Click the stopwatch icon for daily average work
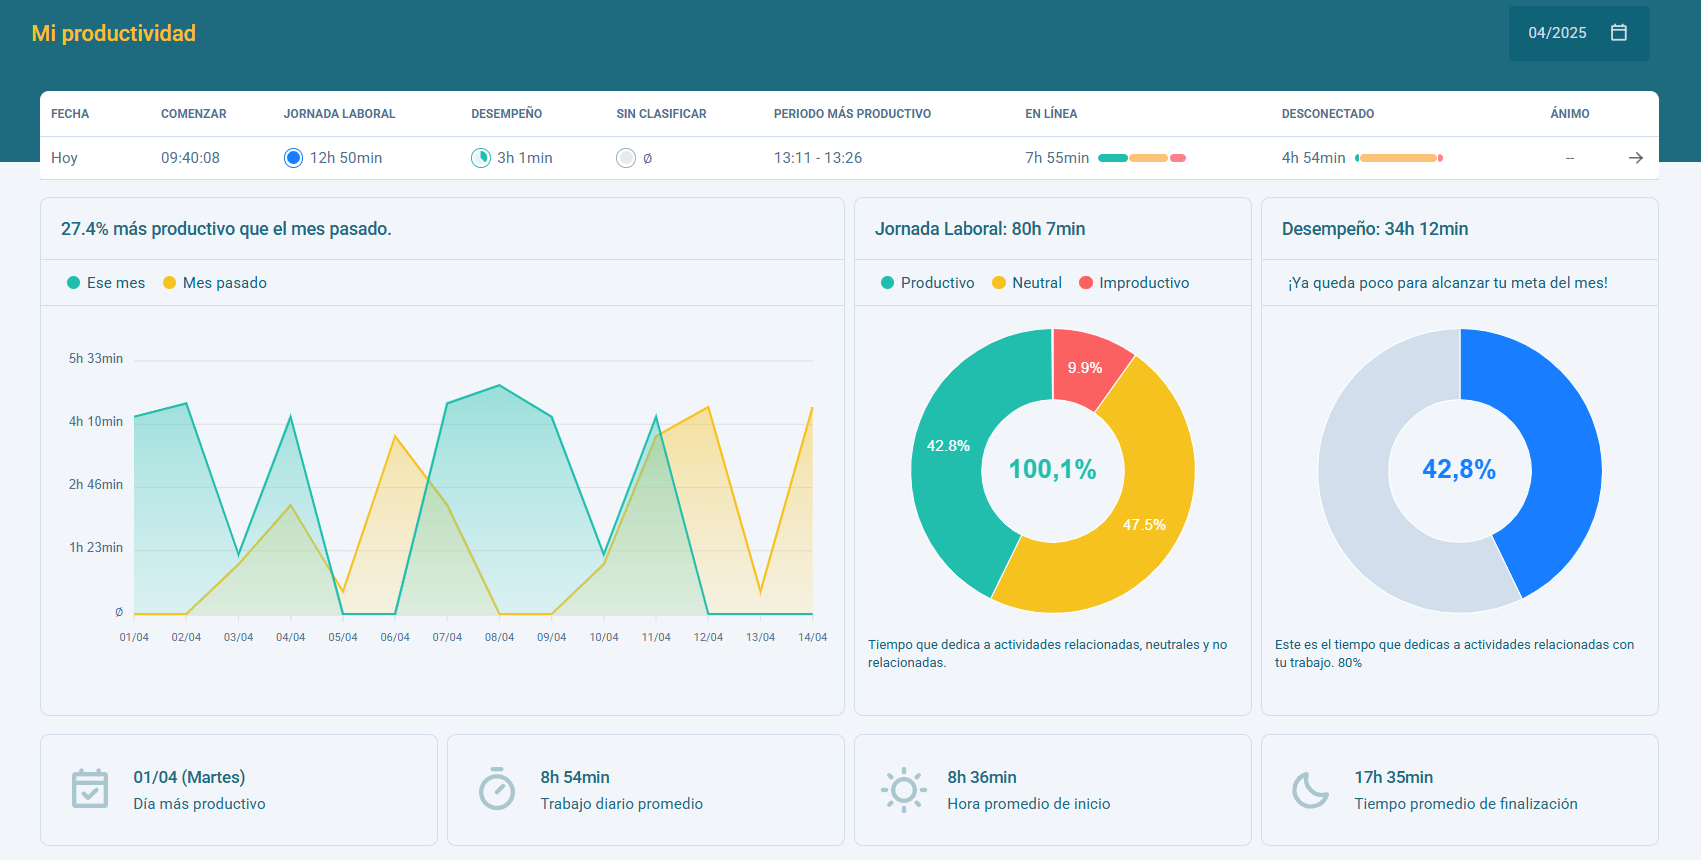This screenshot has width=1701, height=860. coord(497,789)
